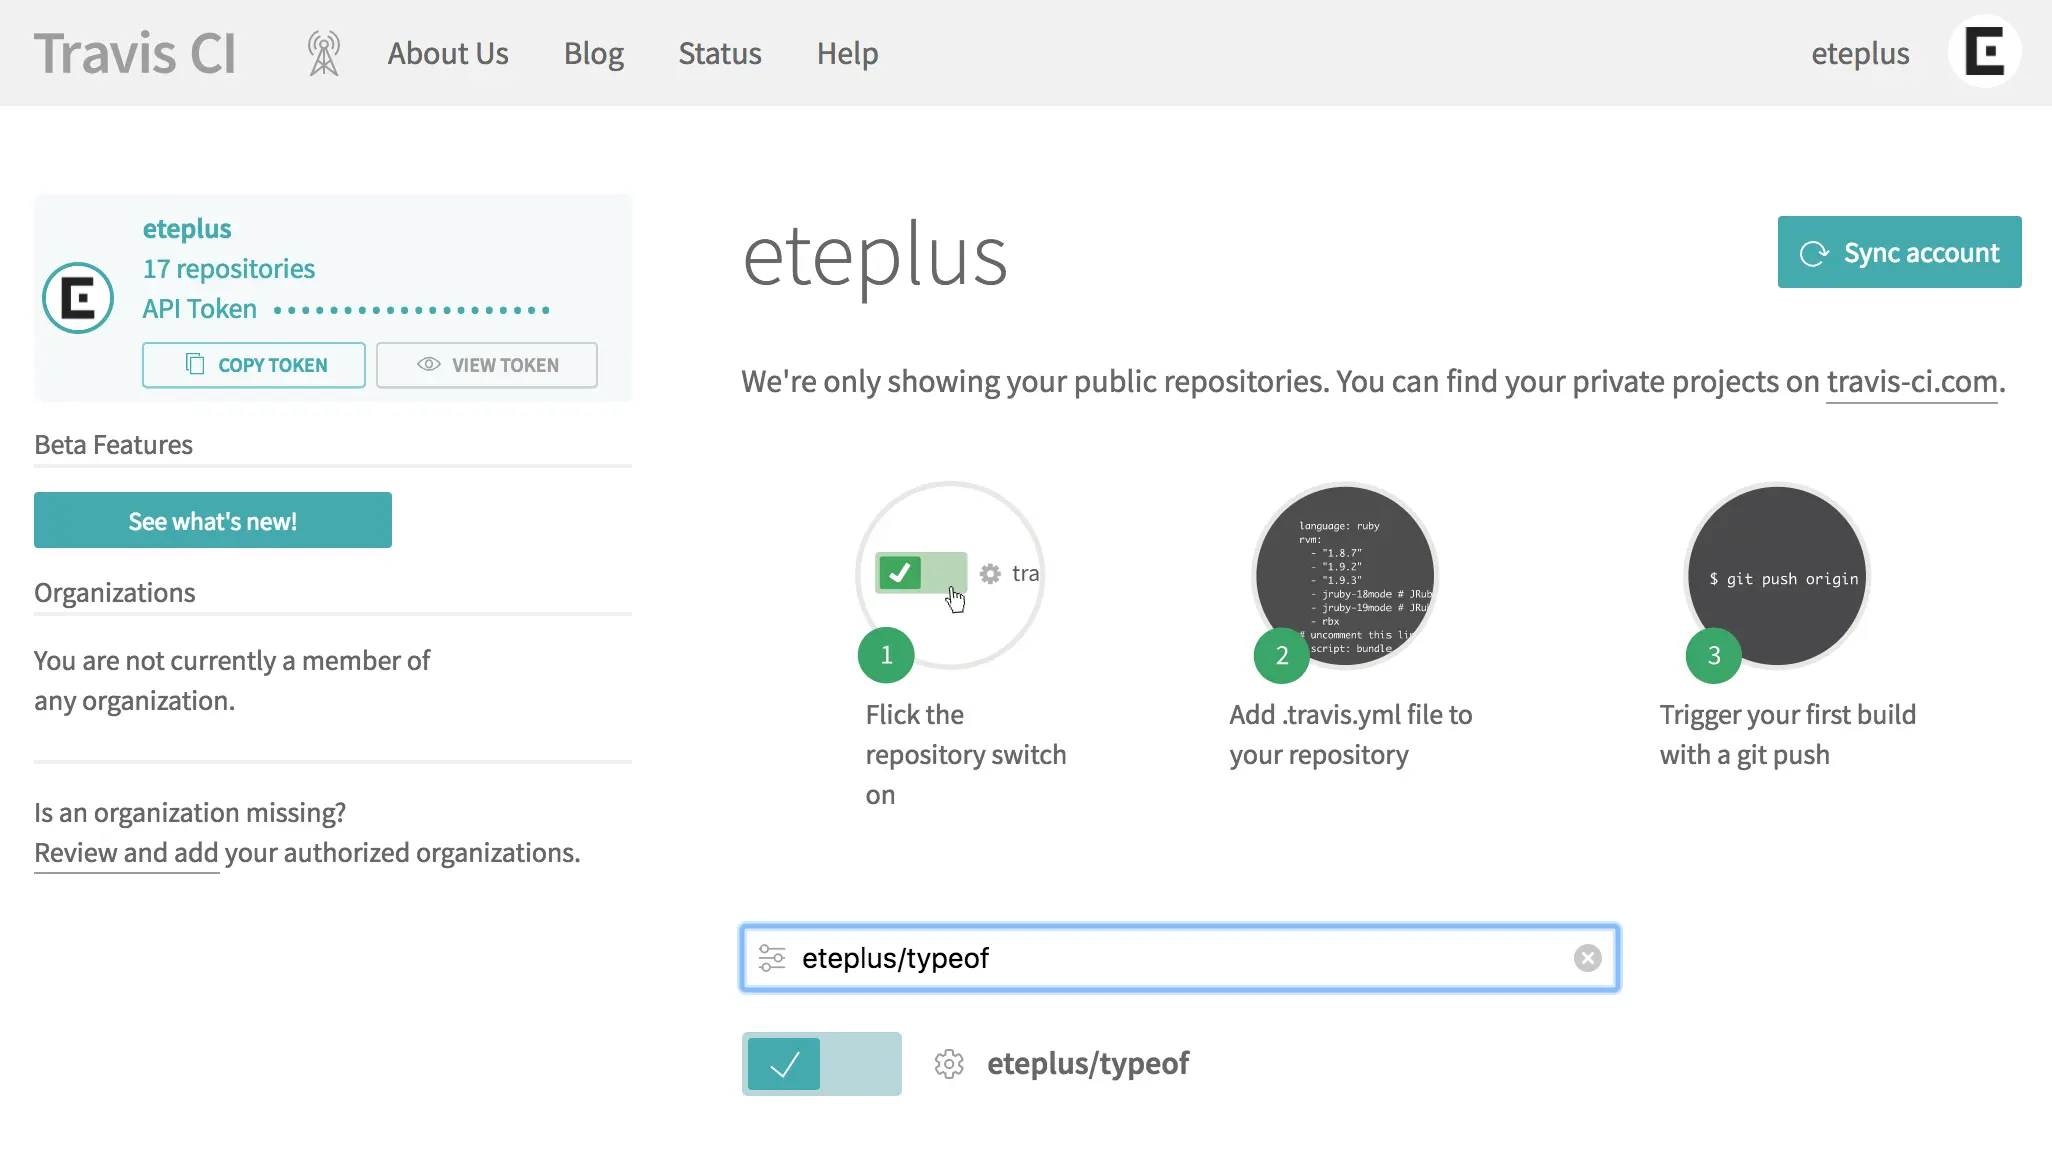Go to the Blog page
Viewport: 2052px width, 1174px height.
click(593, 53)
